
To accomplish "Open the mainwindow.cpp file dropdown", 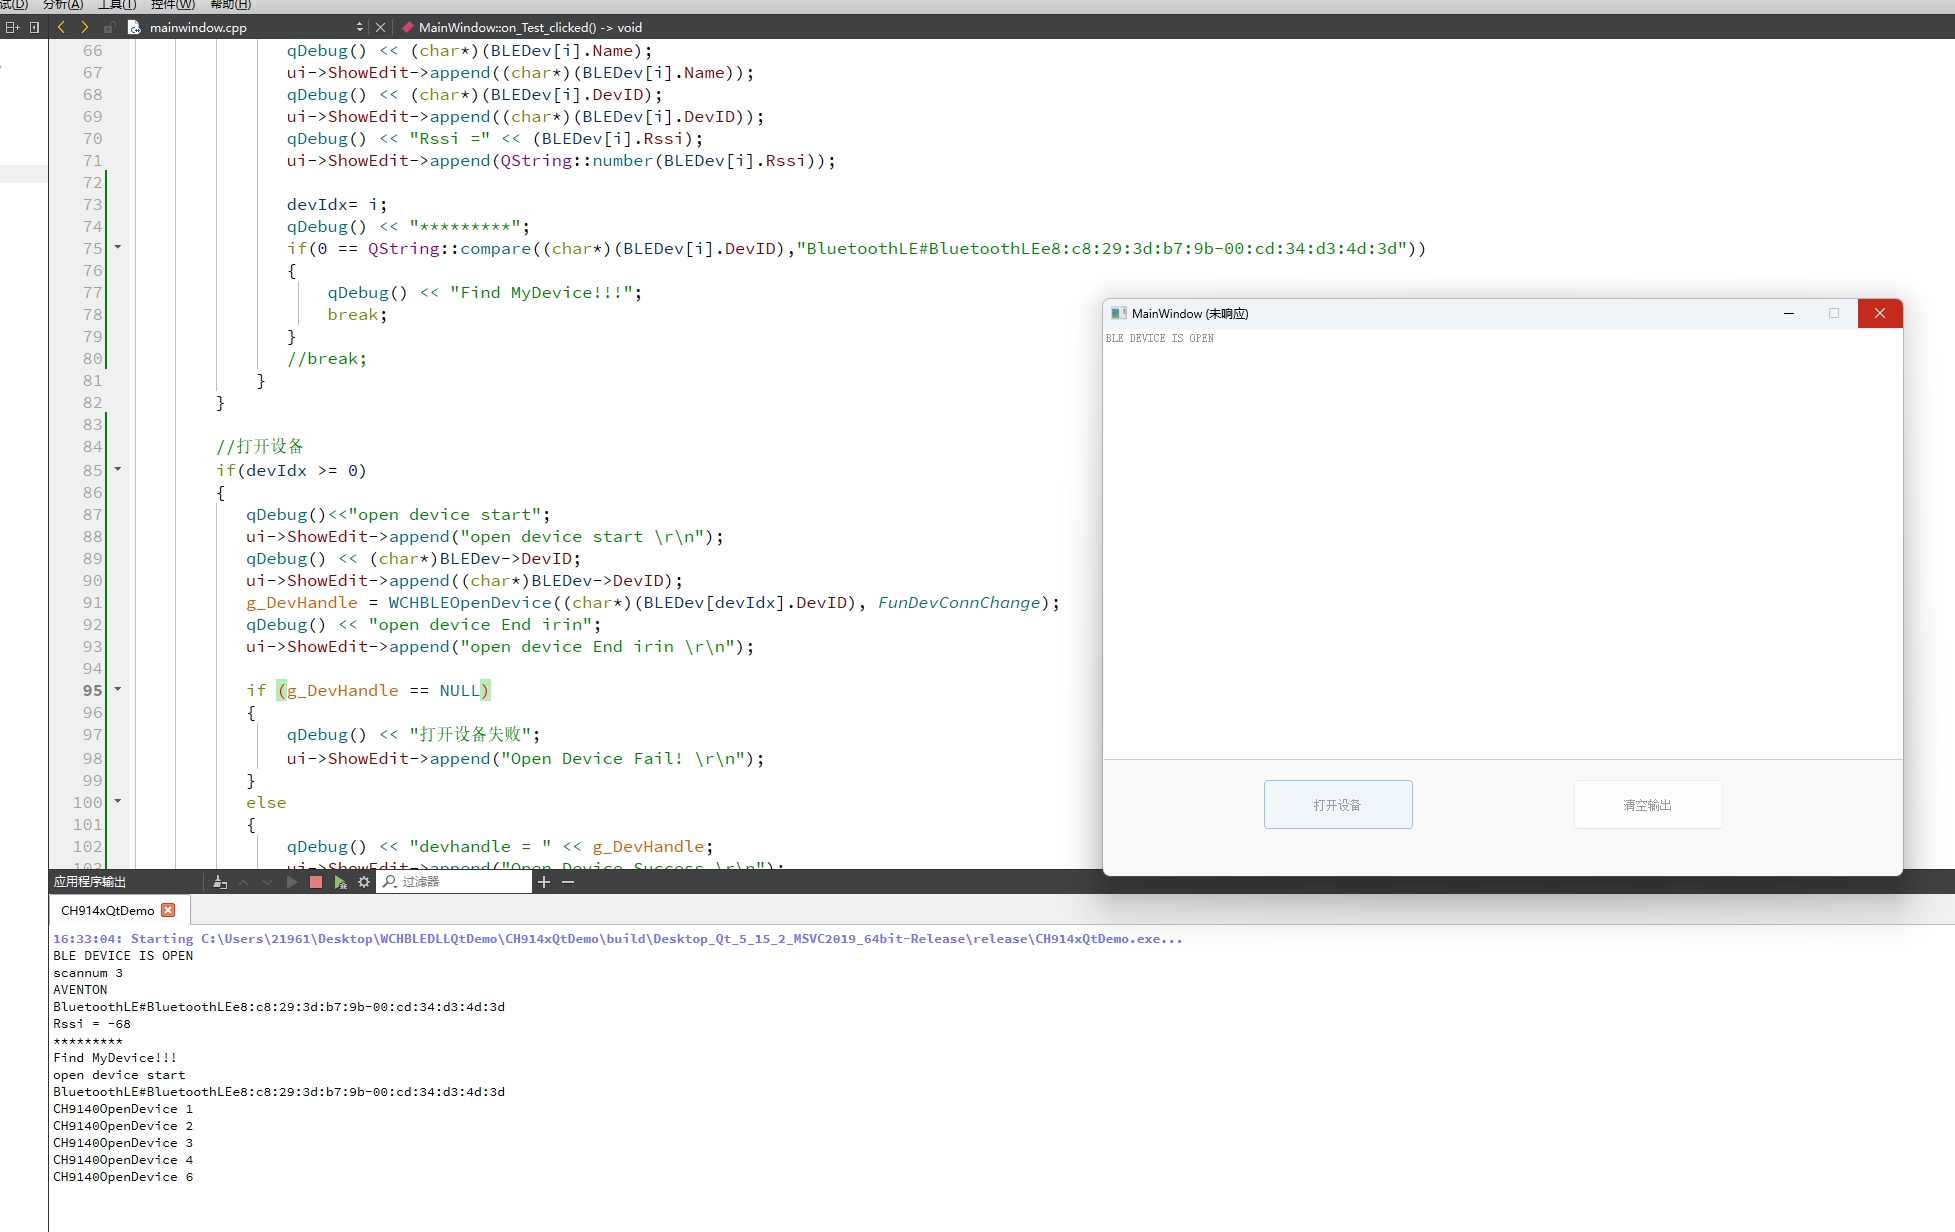I will 360,27.
